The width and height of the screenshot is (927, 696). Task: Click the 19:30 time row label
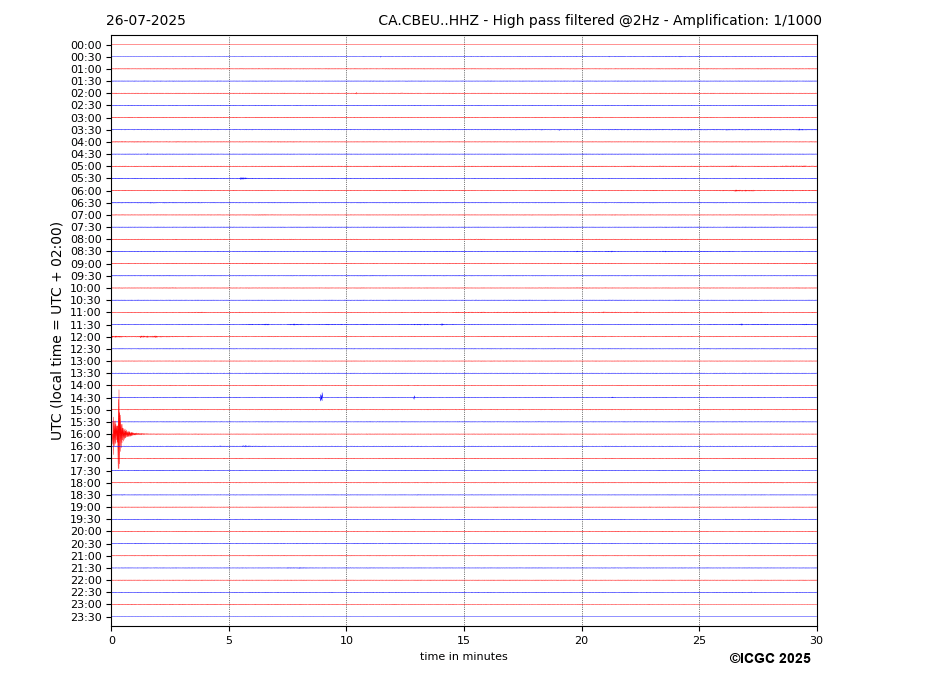click(86, 520)
